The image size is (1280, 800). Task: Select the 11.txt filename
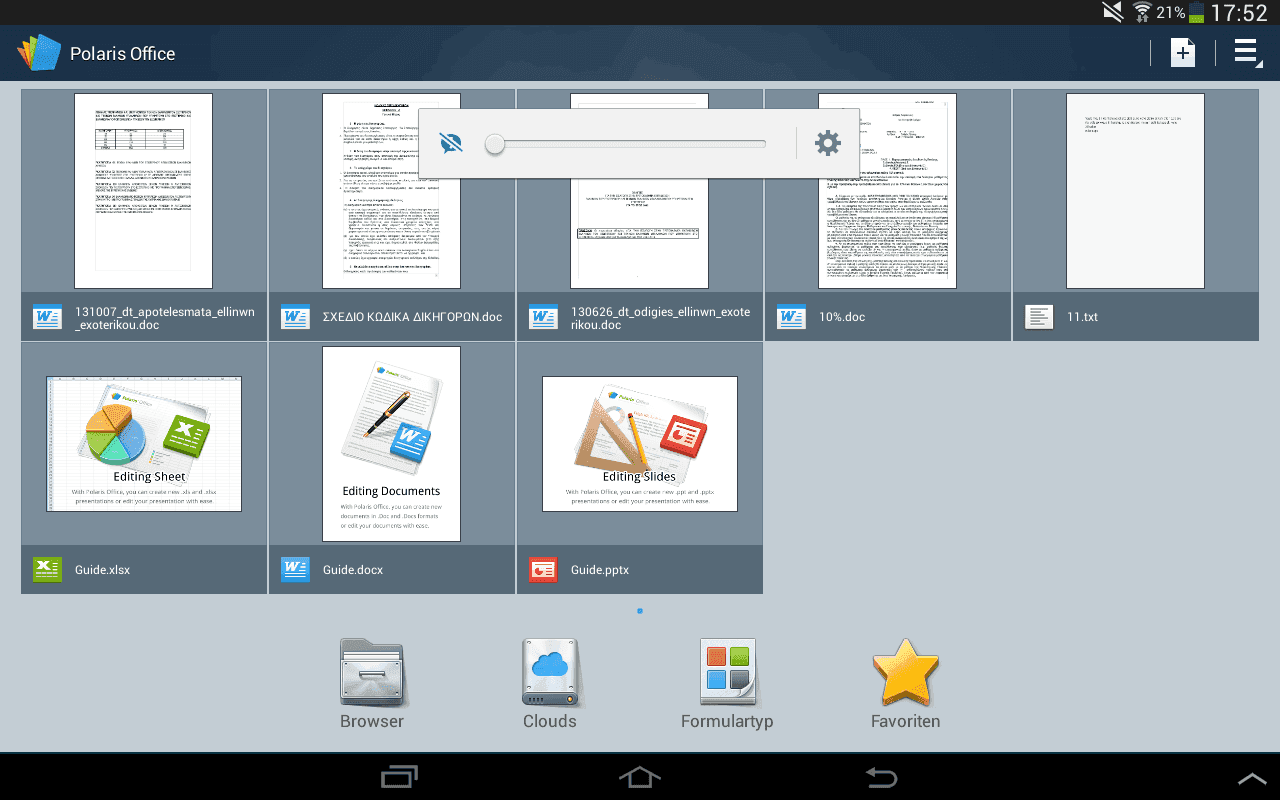pos(1082,317)
